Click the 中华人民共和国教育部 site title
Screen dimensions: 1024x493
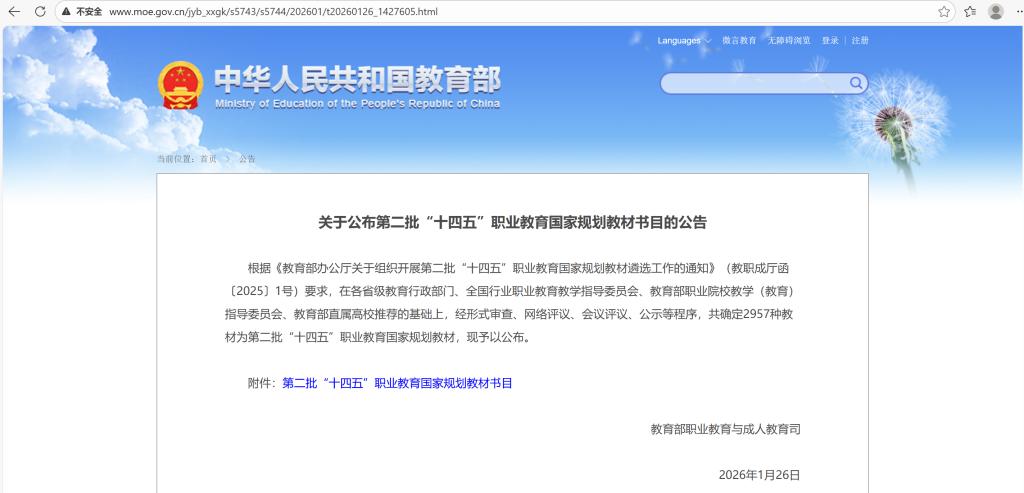pyautogui.click(x=357, y=80)
